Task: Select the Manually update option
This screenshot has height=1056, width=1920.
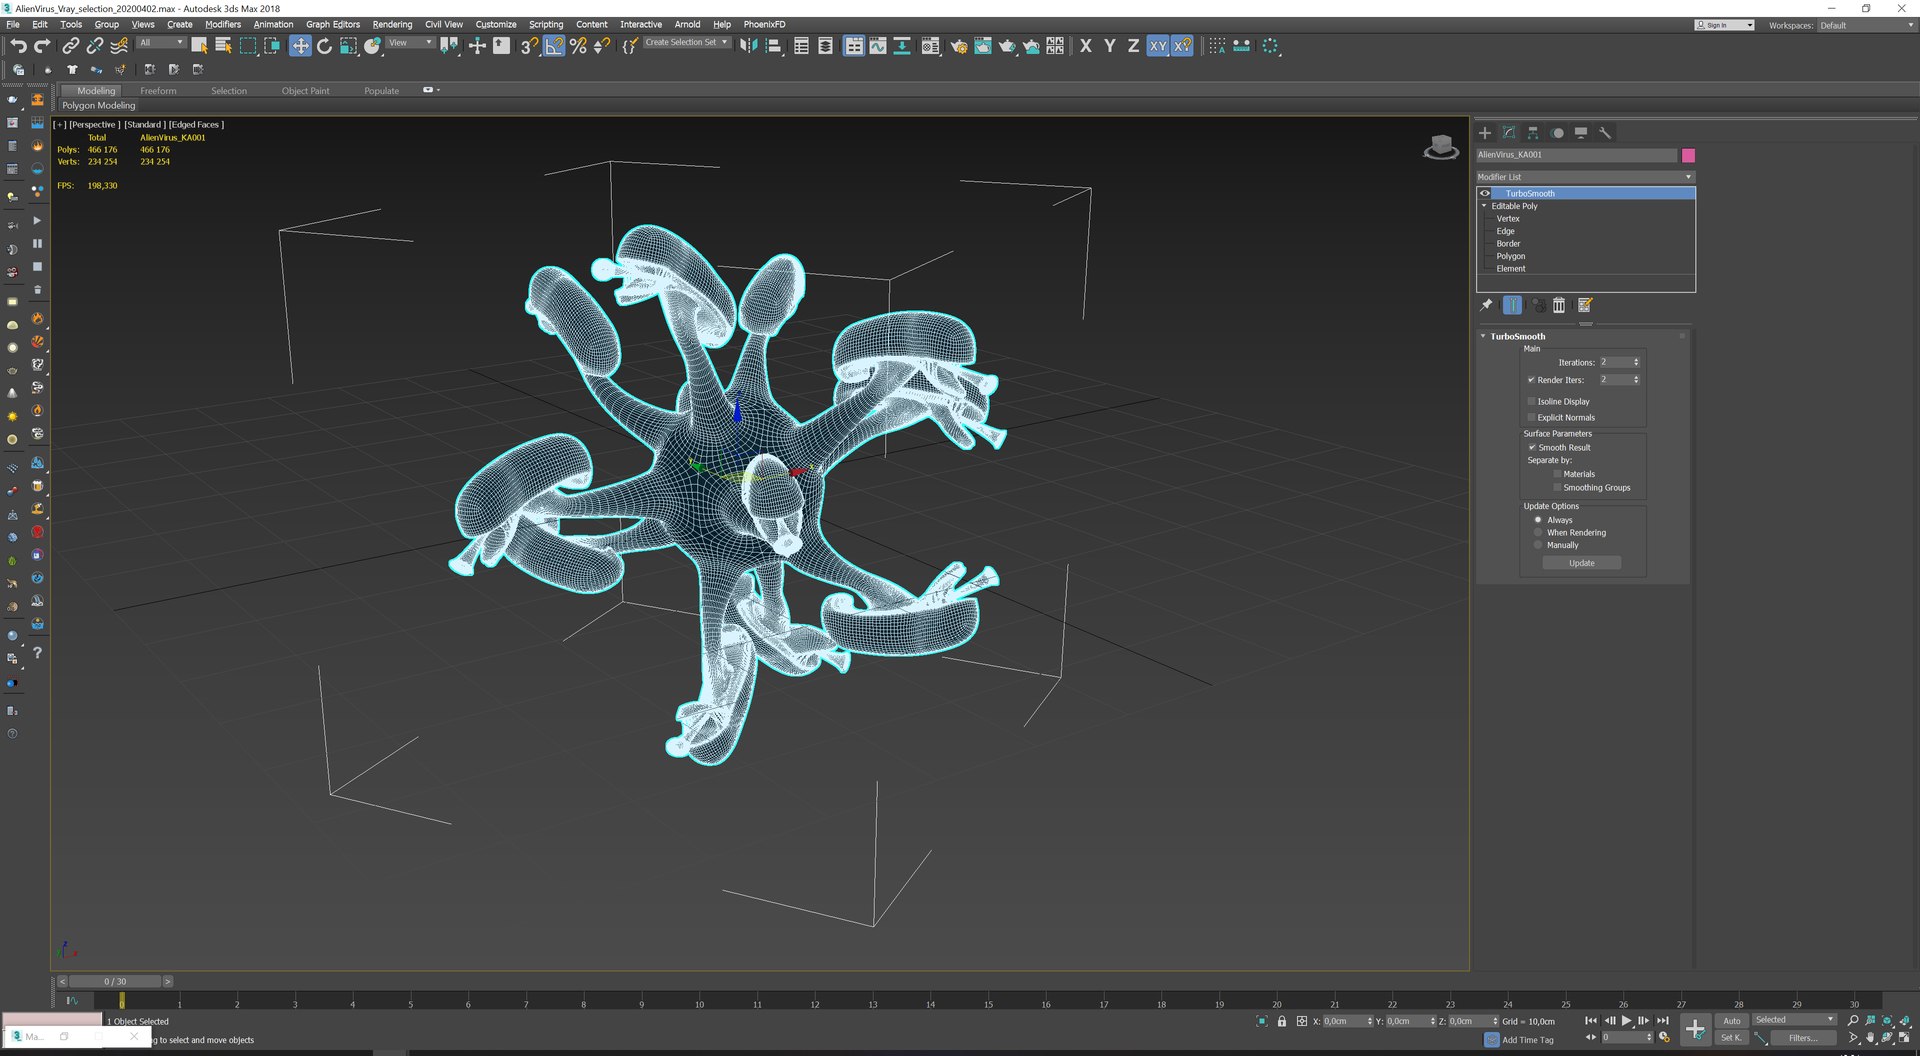Action: click(1538, 546)
